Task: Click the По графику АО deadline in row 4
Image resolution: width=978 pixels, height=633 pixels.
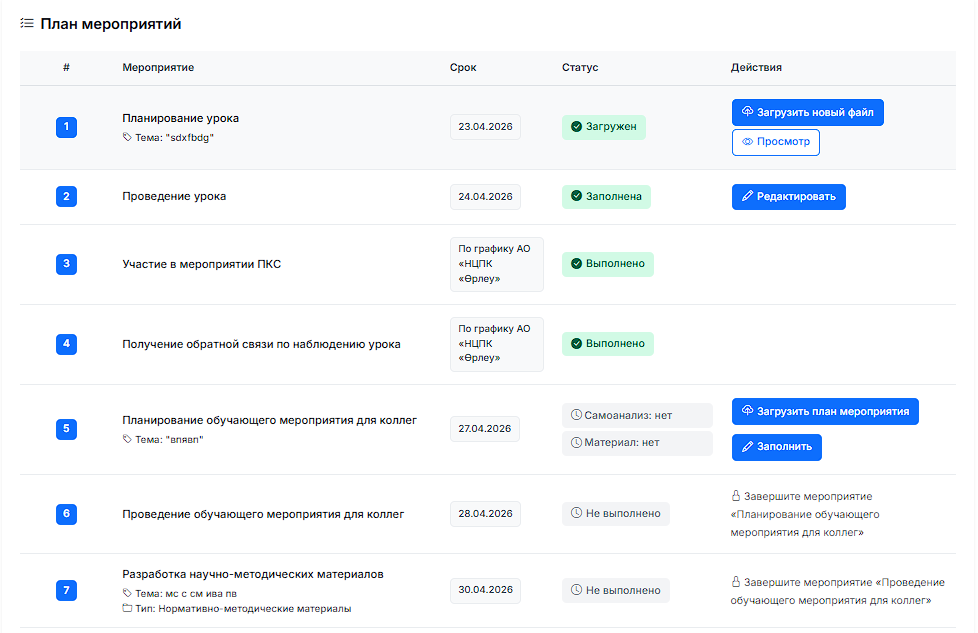Action: pyautogui.click(x=496, y=344)
